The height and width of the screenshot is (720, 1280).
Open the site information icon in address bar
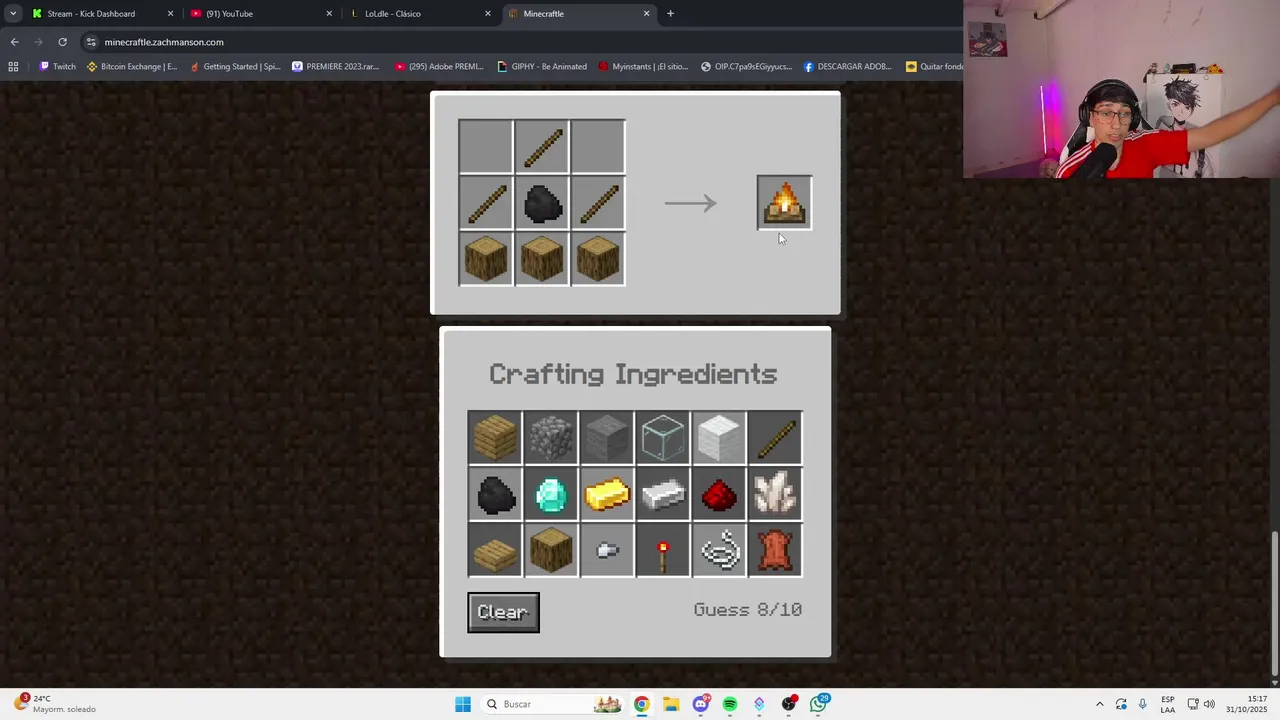click(x=91, y=42)
